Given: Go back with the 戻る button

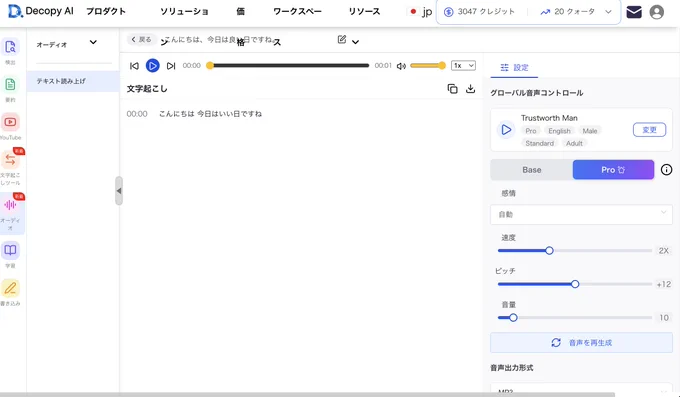Looking at the screenshot, I should (x=141, y=39).
